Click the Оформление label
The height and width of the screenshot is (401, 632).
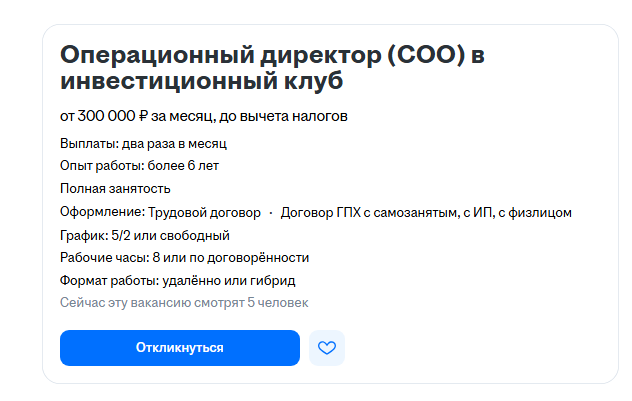(x=102, y=212)
